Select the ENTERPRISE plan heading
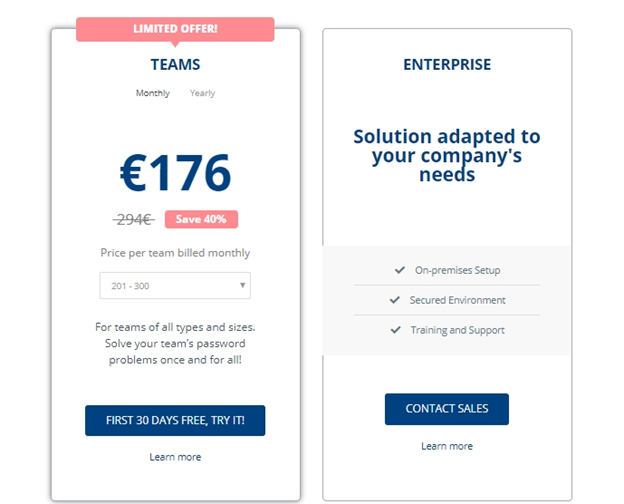 point(447,64)
